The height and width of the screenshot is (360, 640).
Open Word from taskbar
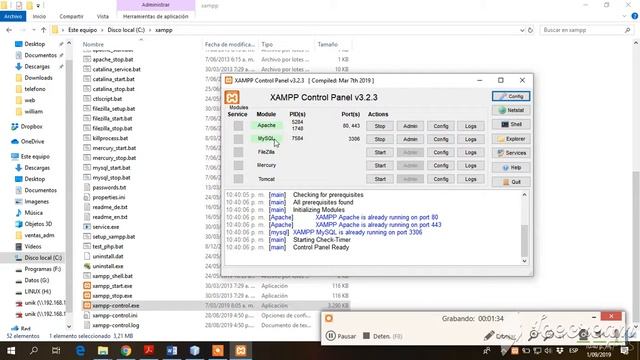(172, 351)
